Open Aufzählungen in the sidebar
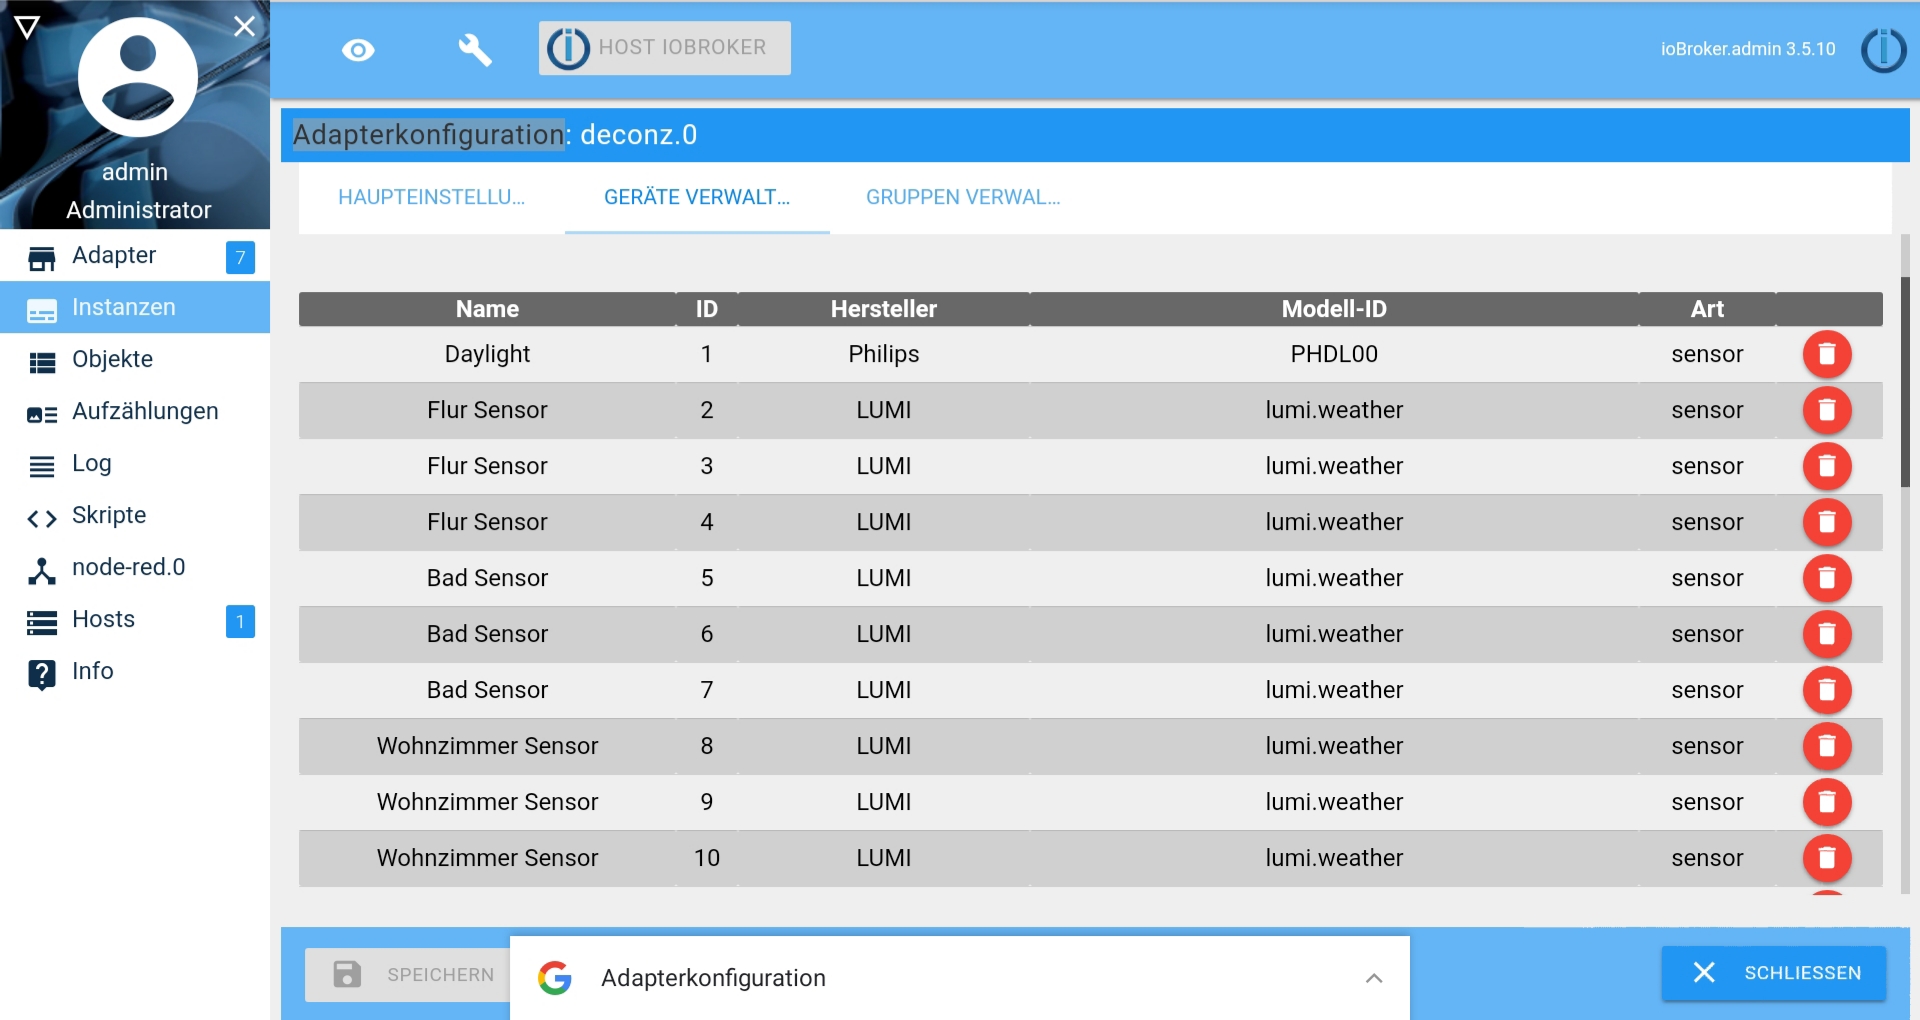 click(135, 412)
